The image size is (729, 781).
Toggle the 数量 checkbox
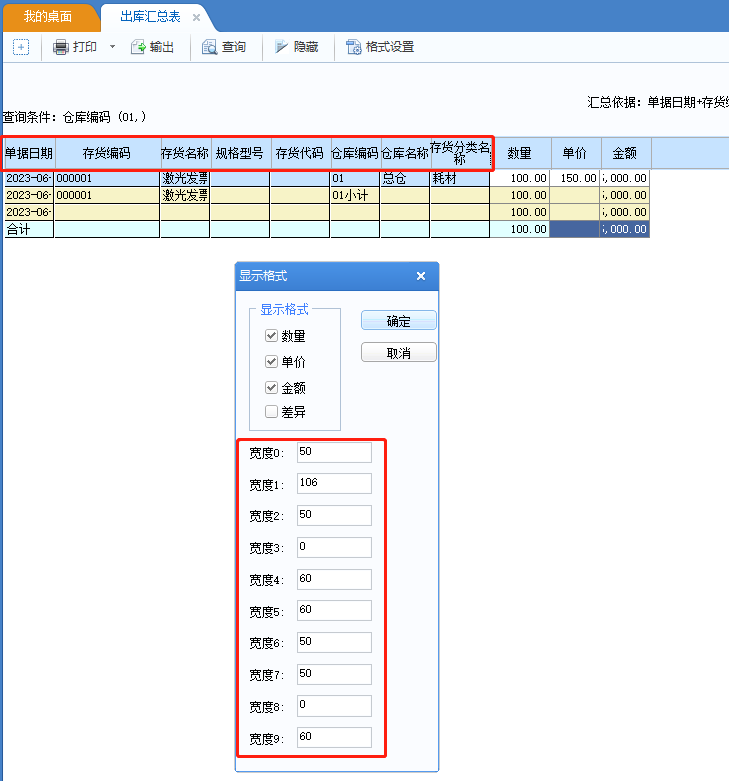pos(271,336)
